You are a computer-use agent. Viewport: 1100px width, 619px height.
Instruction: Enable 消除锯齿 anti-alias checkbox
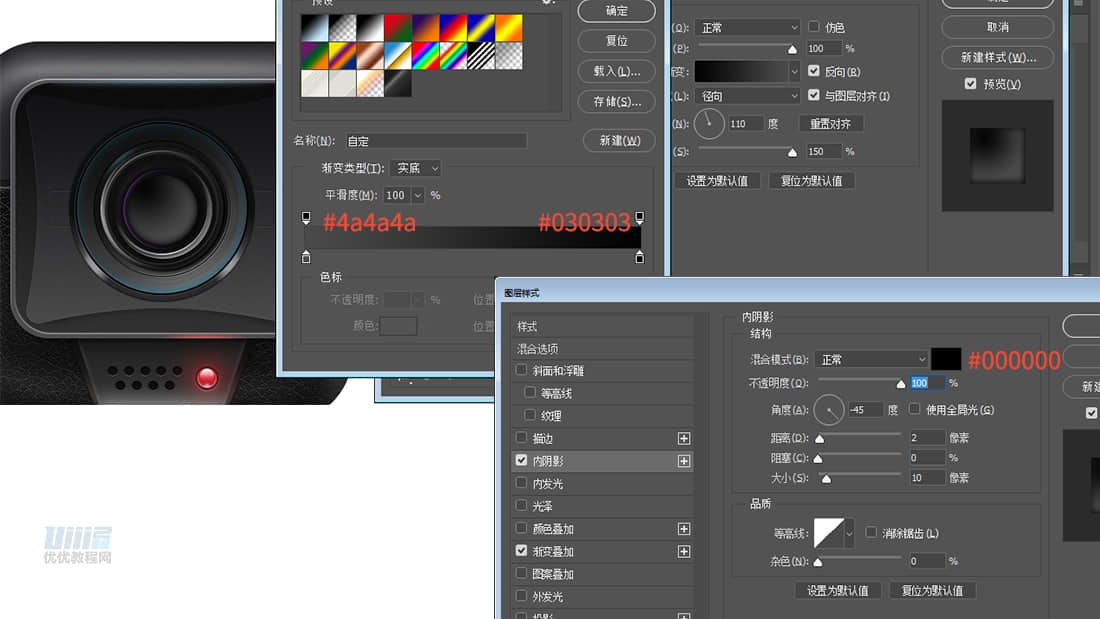coord(871,533)
